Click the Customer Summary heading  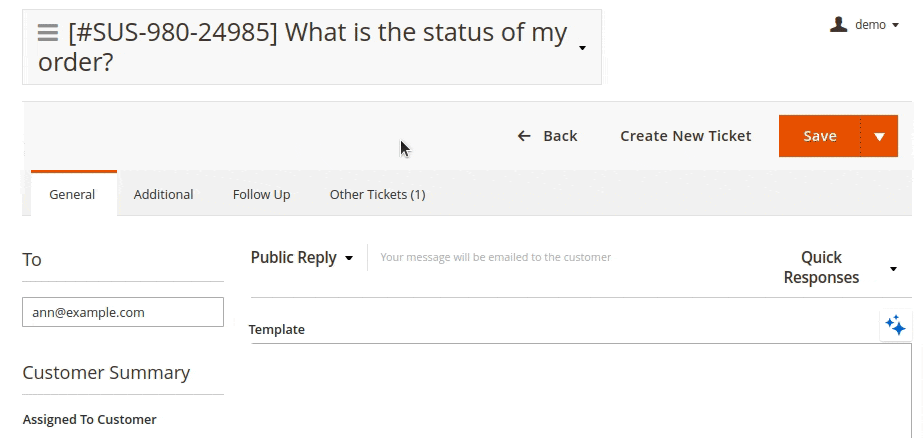(106, 372)
